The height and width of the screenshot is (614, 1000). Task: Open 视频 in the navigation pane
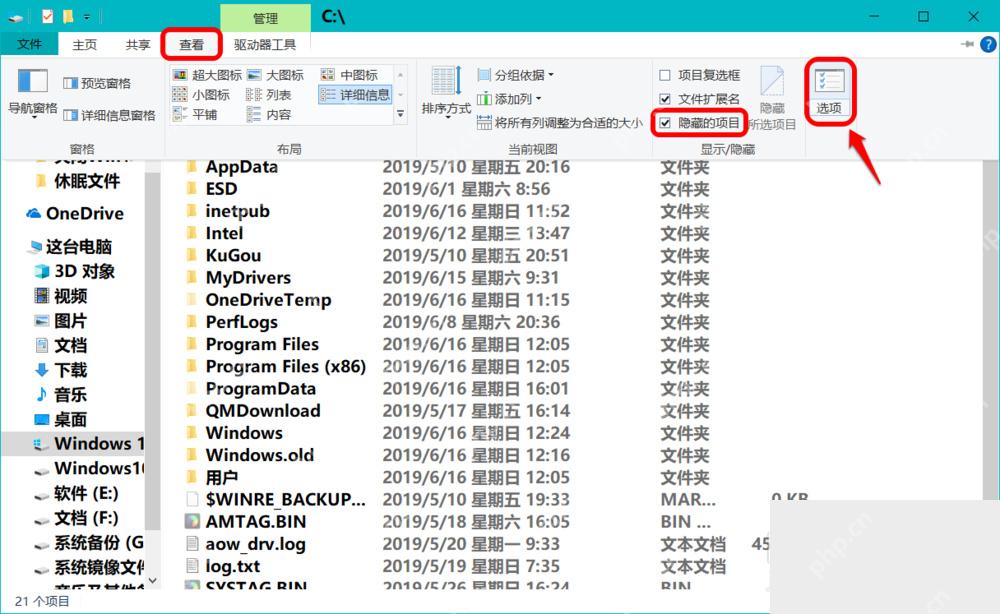61,296
